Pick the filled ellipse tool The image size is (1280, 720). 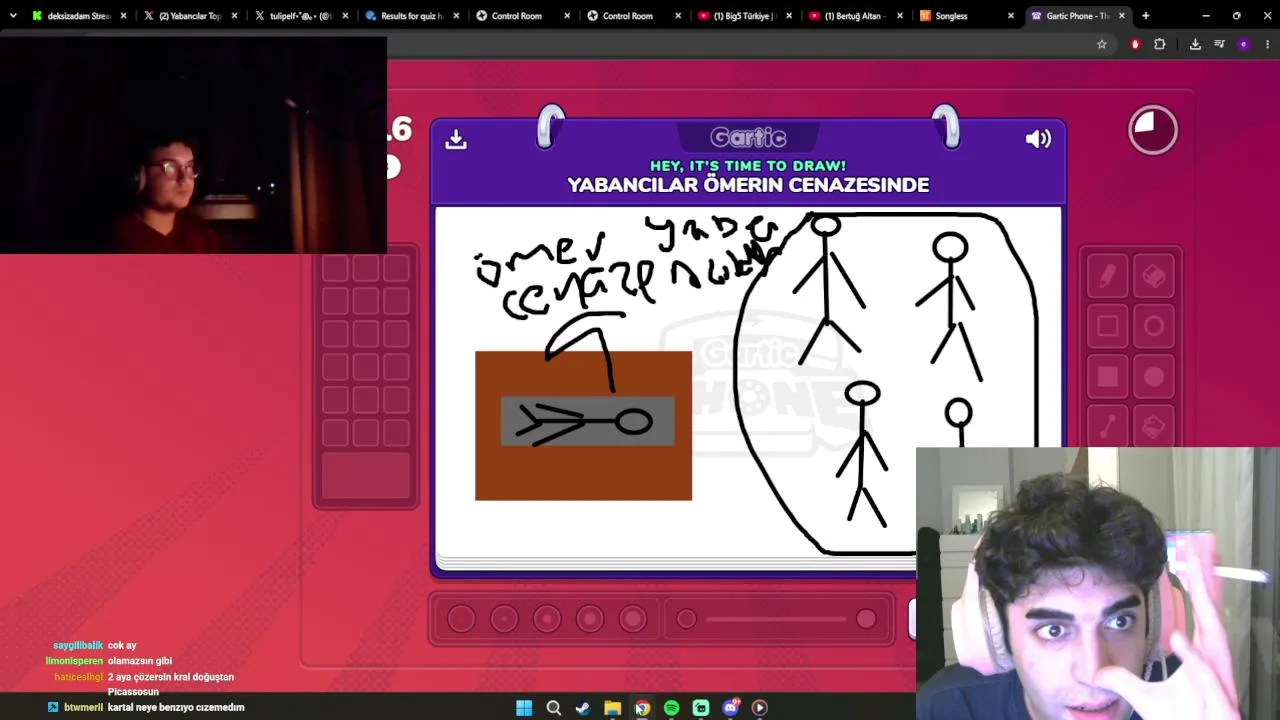1154,377
